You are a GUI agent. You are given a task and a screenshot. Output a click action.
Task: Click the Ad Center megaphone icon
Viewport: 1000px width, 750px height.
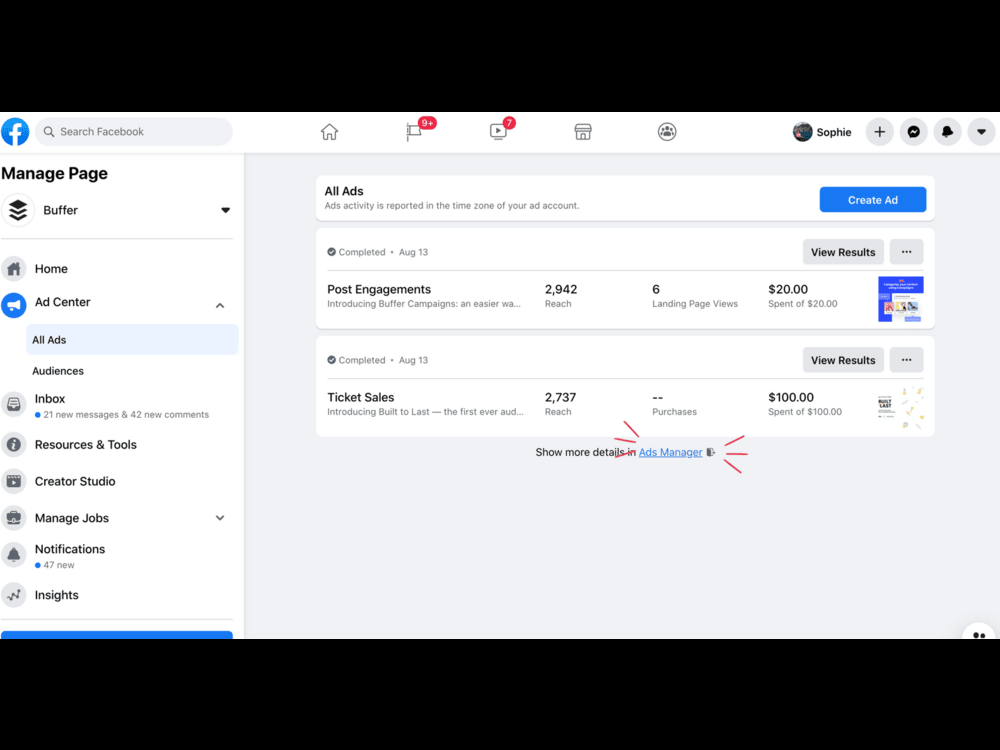click(14, 305)
